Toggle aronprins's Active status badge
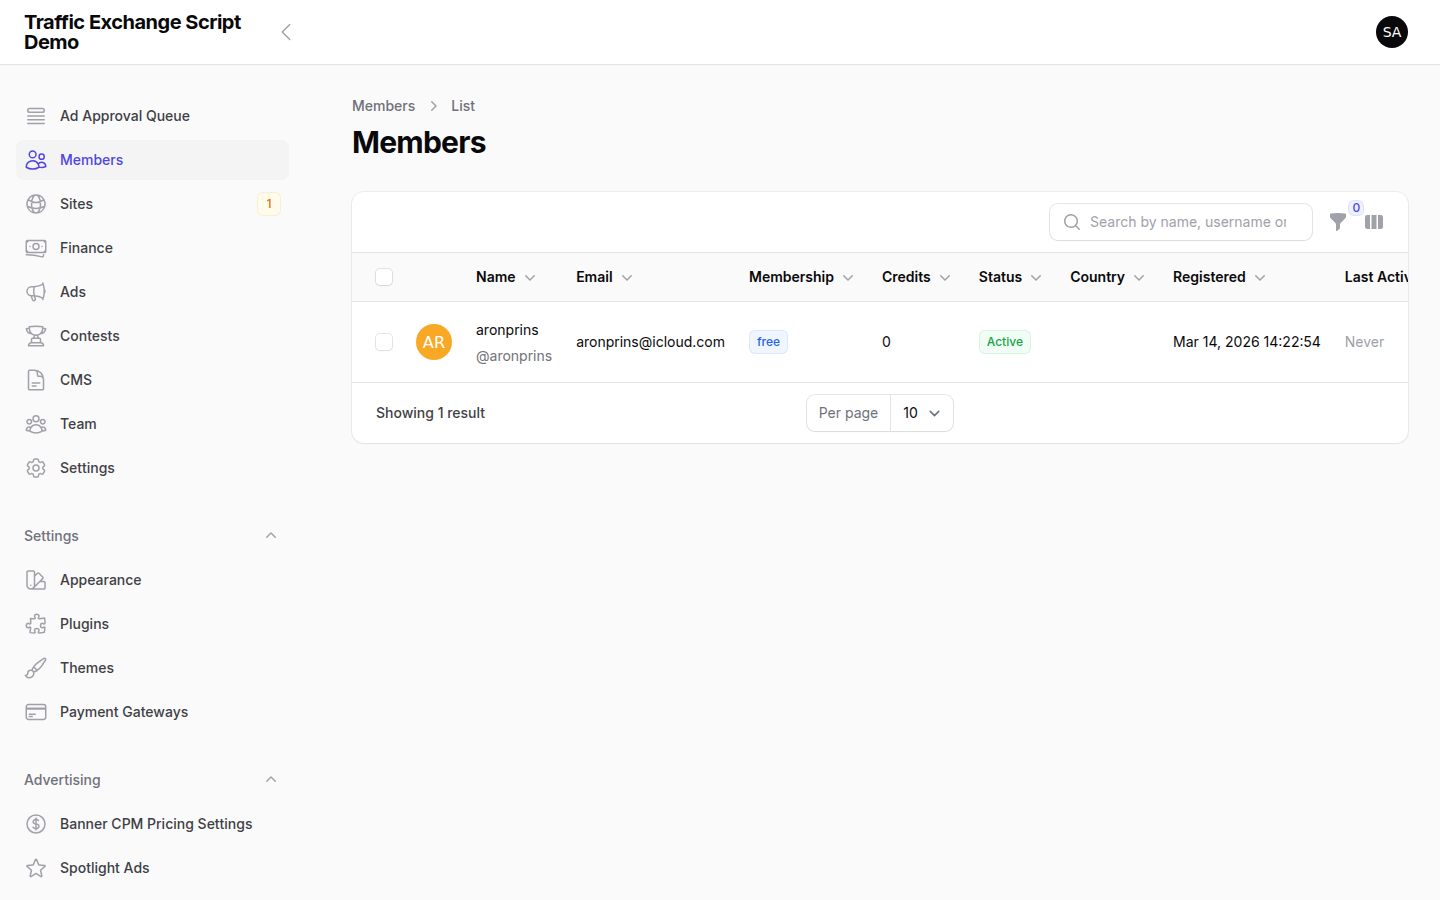The width and height of the screenshot is (1440, 900). [x=1004, y=341]
